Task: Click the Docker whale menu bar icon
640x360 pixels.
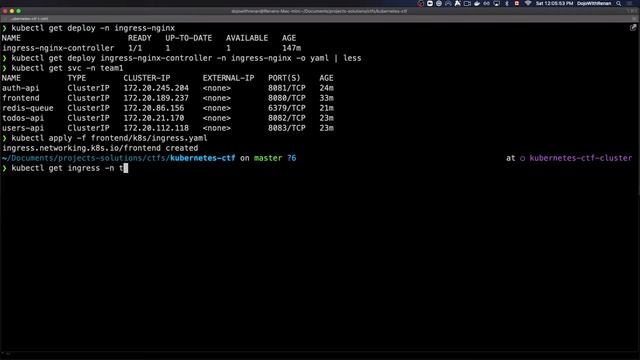Action: pos(477,3)
